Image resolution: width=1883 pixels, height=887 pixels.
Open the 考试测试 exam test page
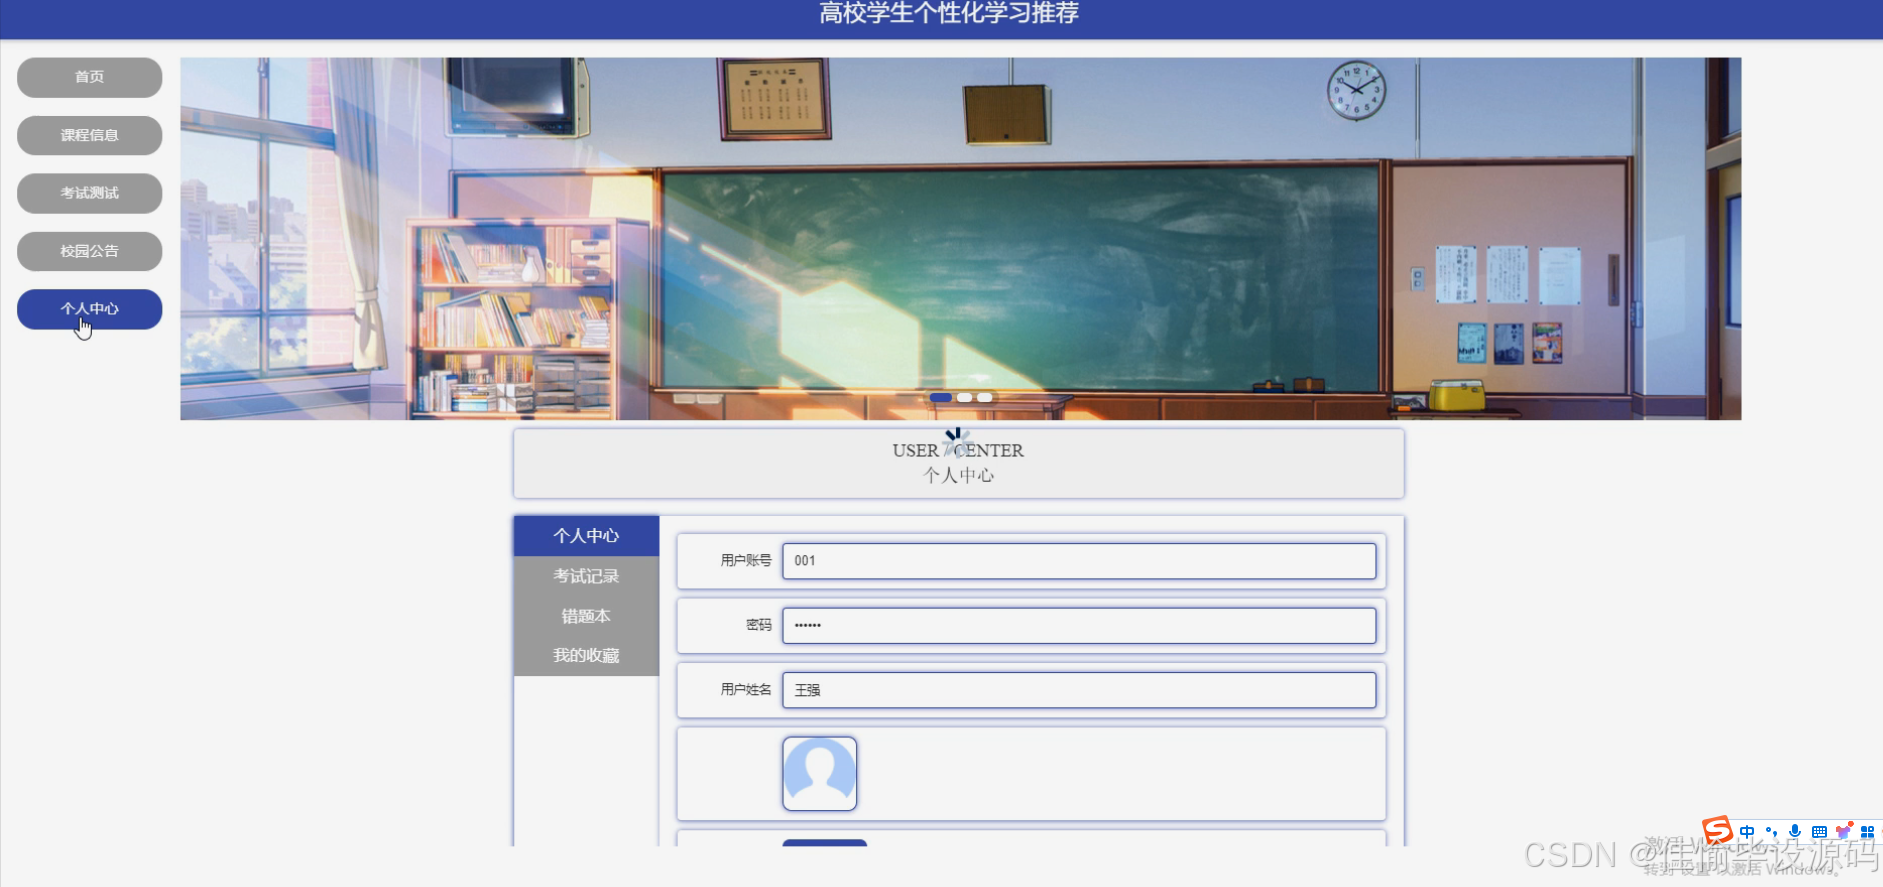[x=89, y=193]
